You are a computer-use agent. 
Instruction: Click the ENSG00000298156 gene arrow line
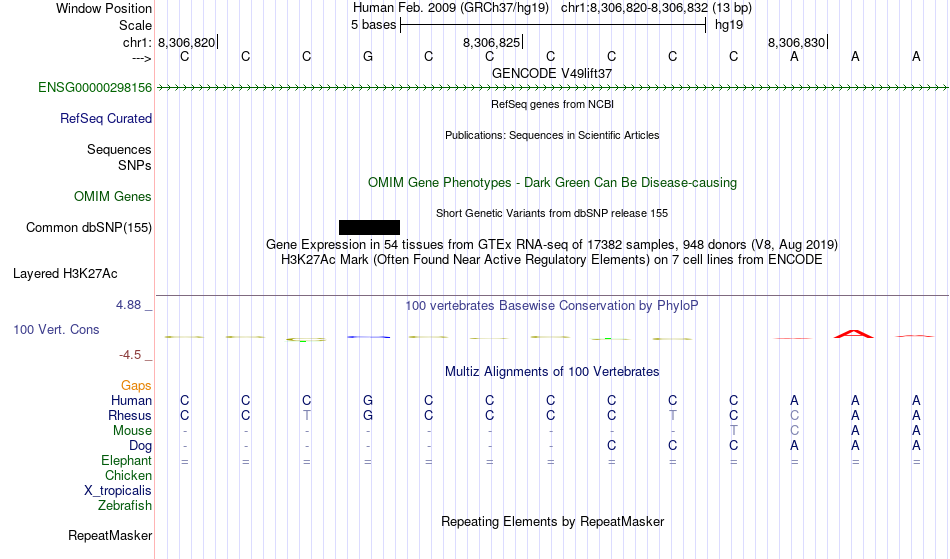(550, 88)
